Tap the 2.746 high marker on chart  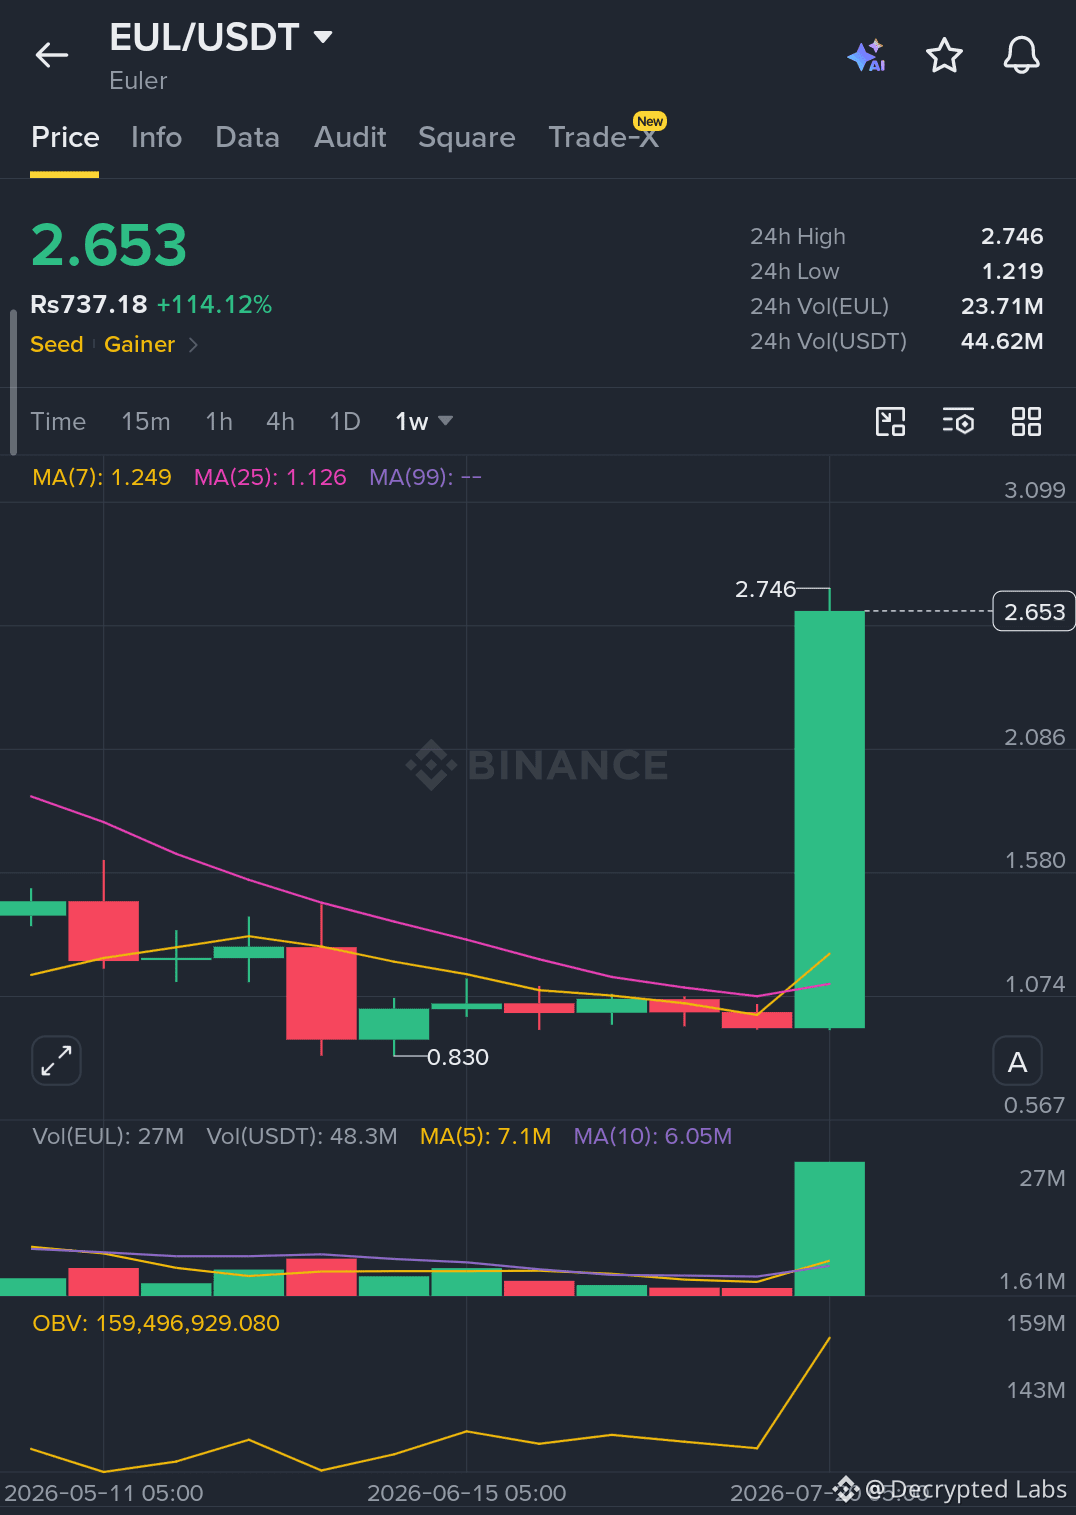point(765,590)
